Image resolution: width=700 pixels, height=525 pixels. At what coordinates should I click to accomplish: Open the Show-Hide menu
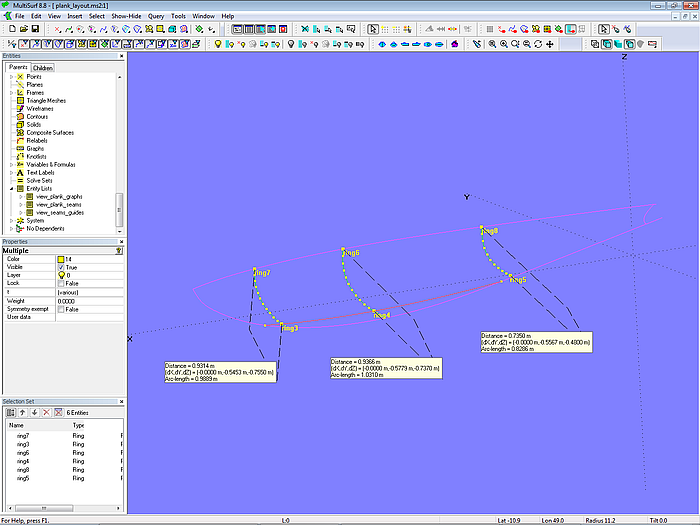coord(126,17)
